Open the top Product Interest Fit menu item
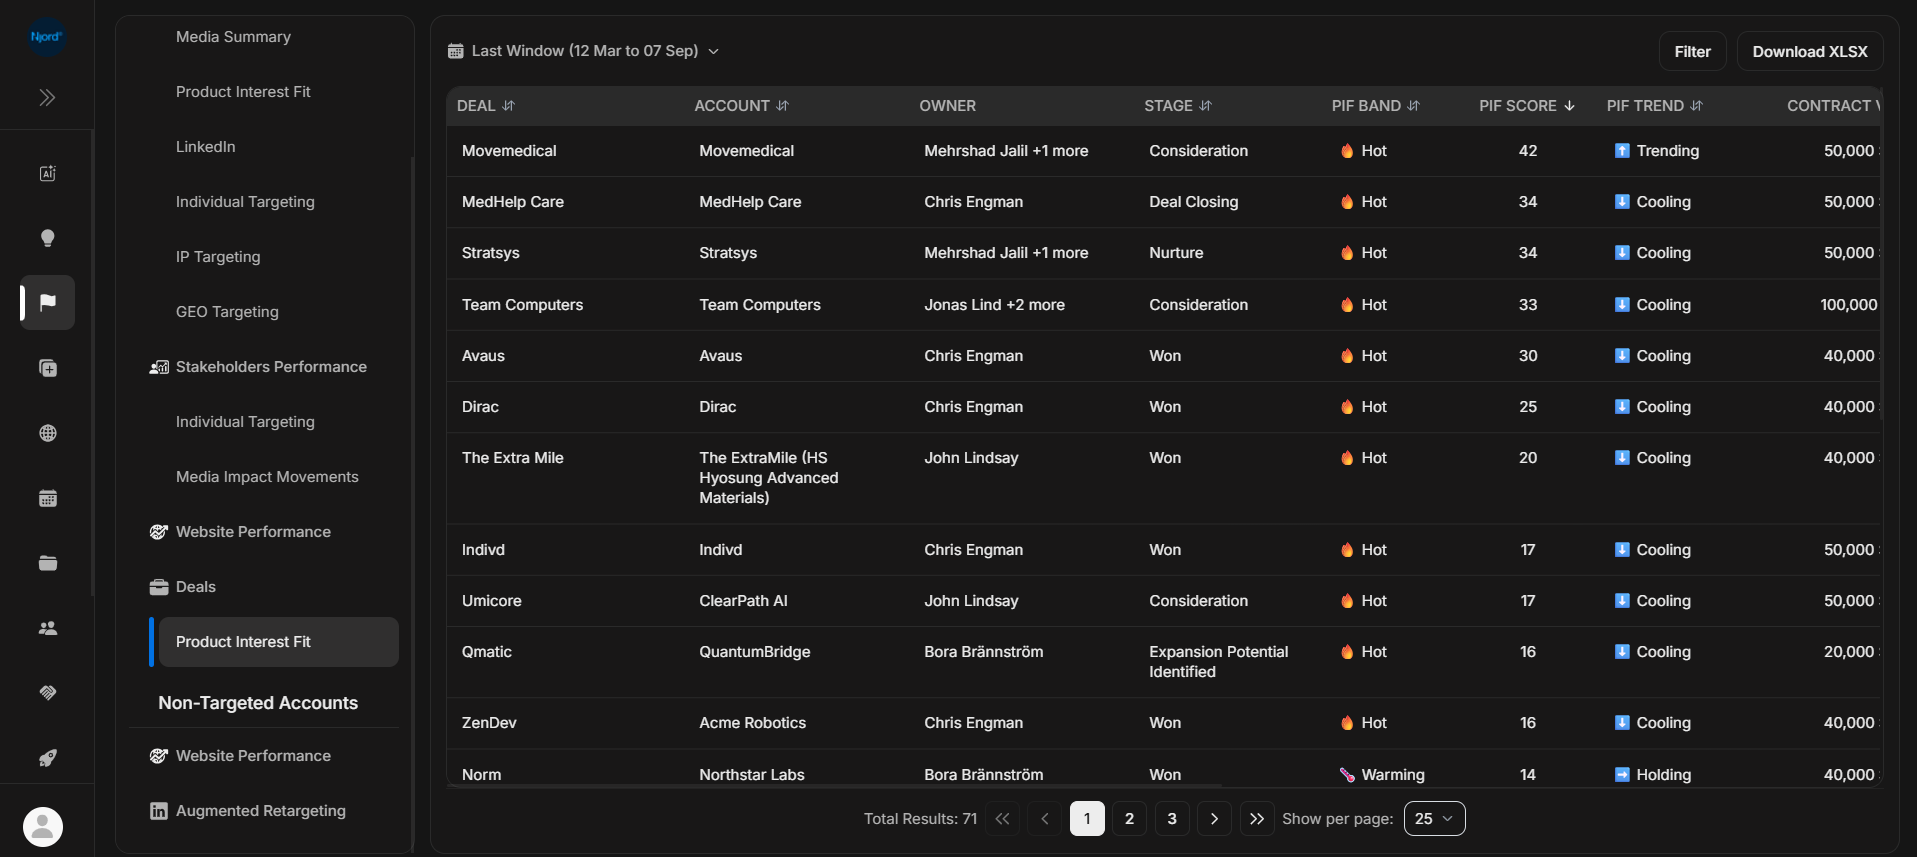 243,92
